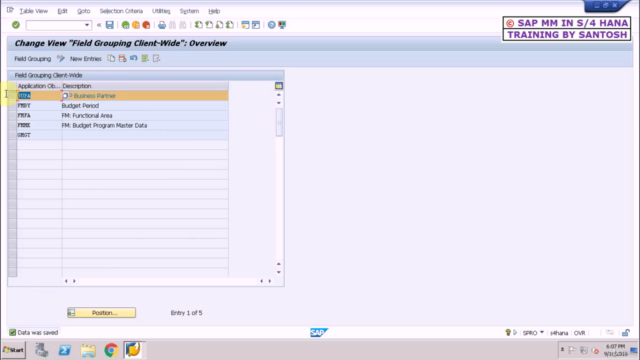Click into the command input field
Screen dimensions: 640x360
[x=55, y=25]
